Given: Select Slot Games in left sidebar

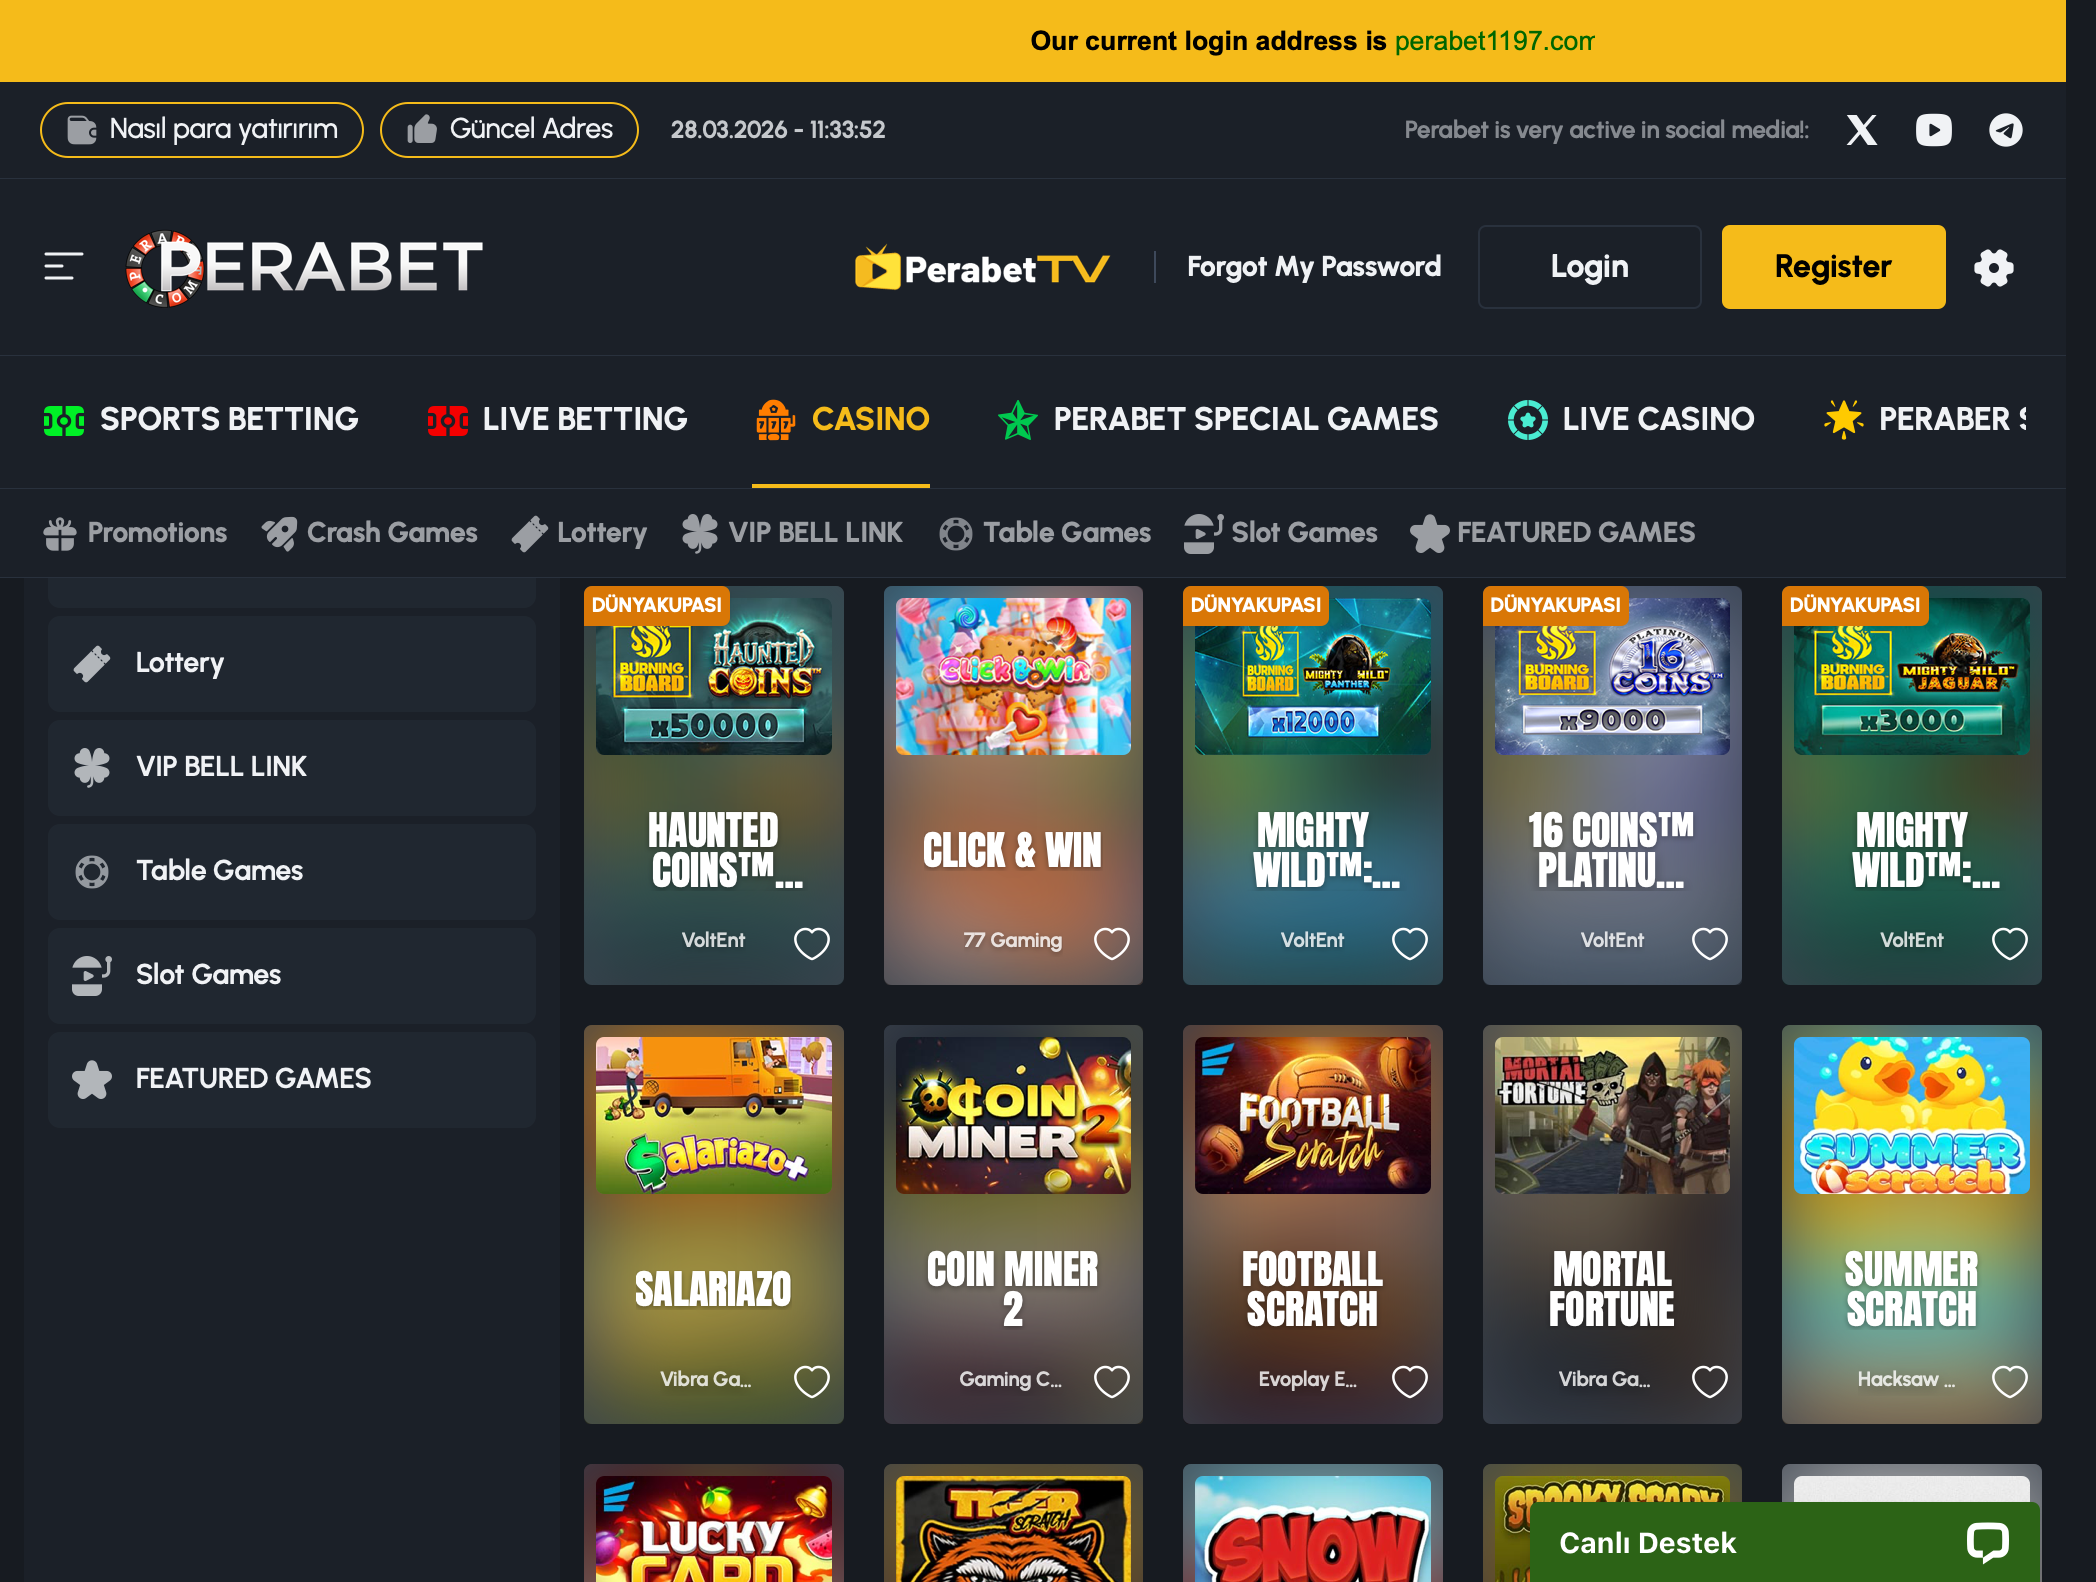Looking at the screenshot, I should pyautogui.click(x=292, y=975).
